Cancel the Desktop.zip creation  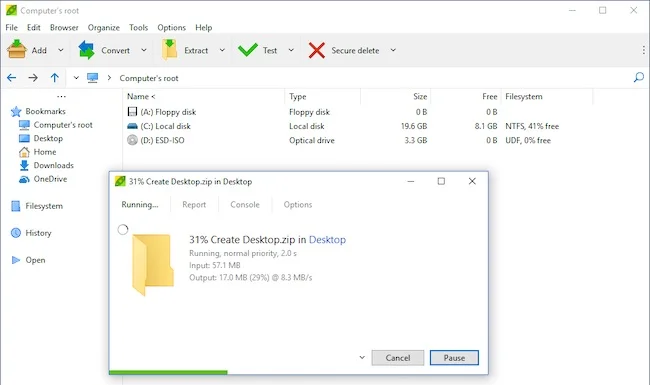point(398,358)
